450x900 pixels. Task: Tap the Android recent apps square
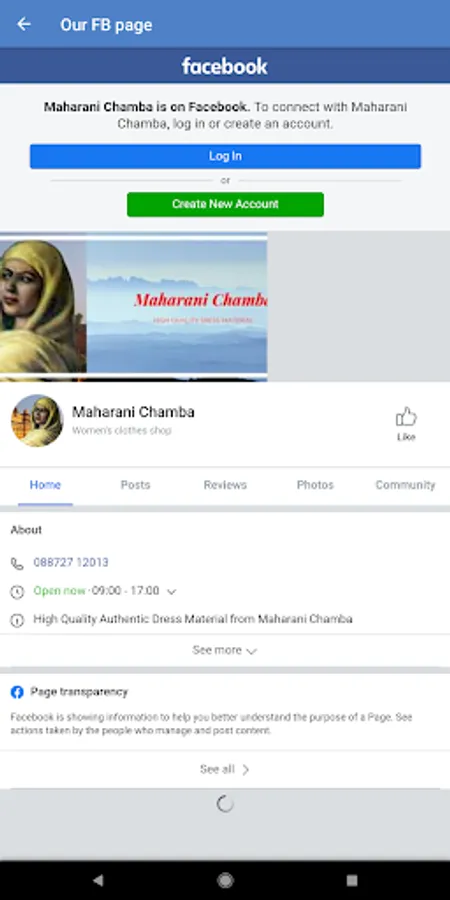352,880
